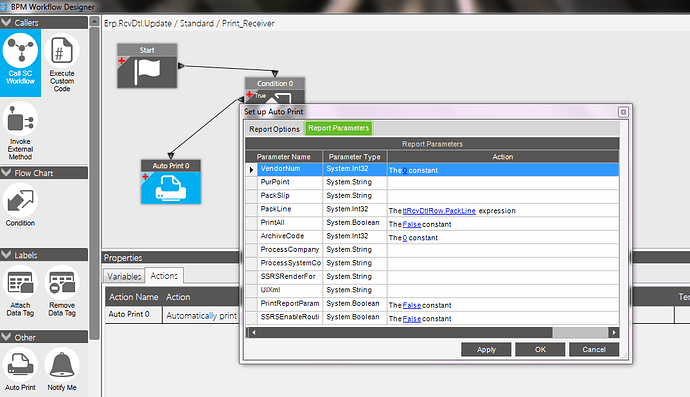Click the Condition 0 node header
Image resolution: width=690 pixels, height=397 pixels.
[x=275, y=83]
